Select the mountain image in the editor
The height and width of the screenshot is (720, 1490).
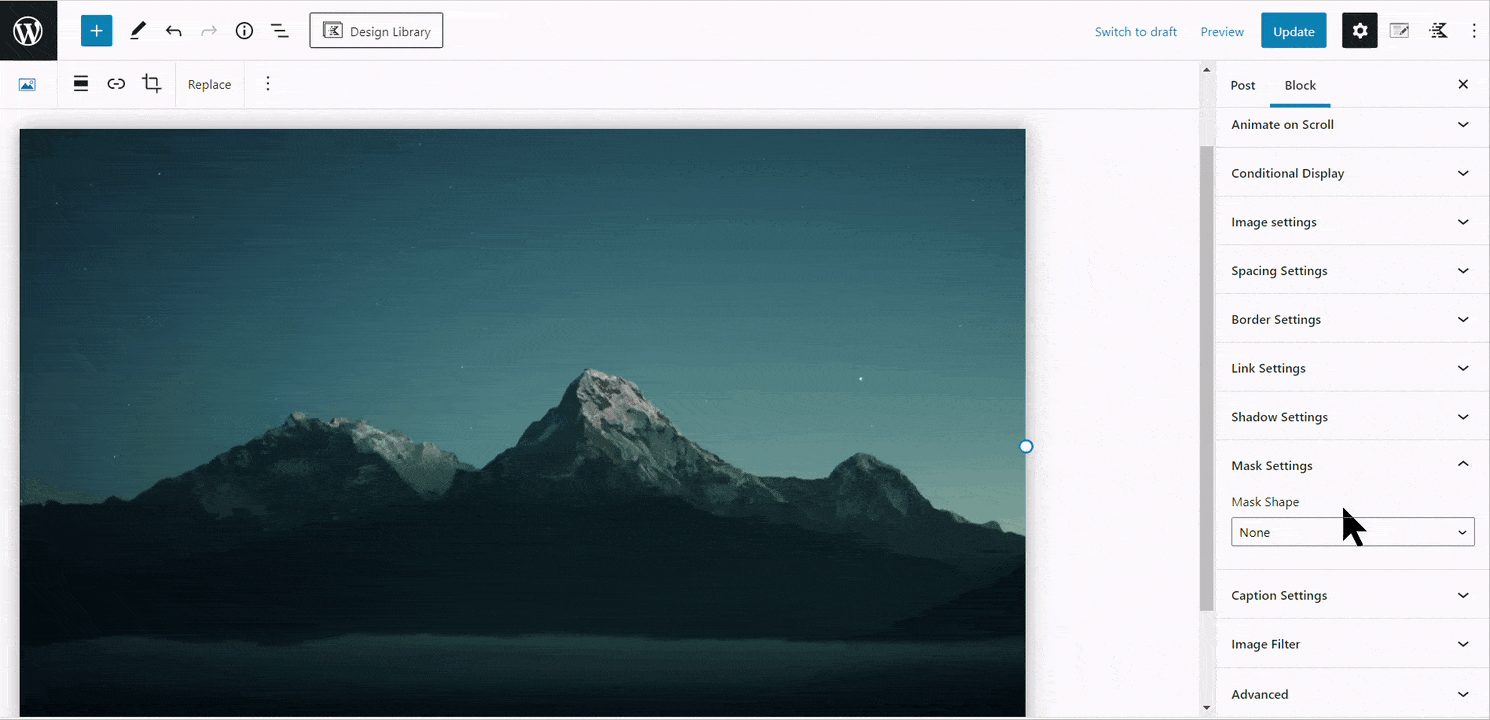pos(522,423)
